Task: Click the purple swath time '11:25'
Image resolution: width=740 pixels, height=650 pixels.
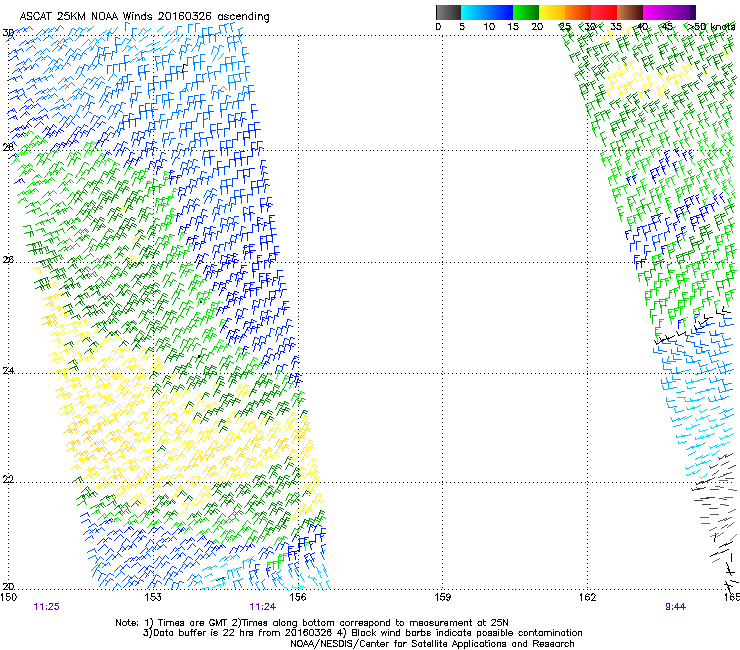Action: point(47,607)
